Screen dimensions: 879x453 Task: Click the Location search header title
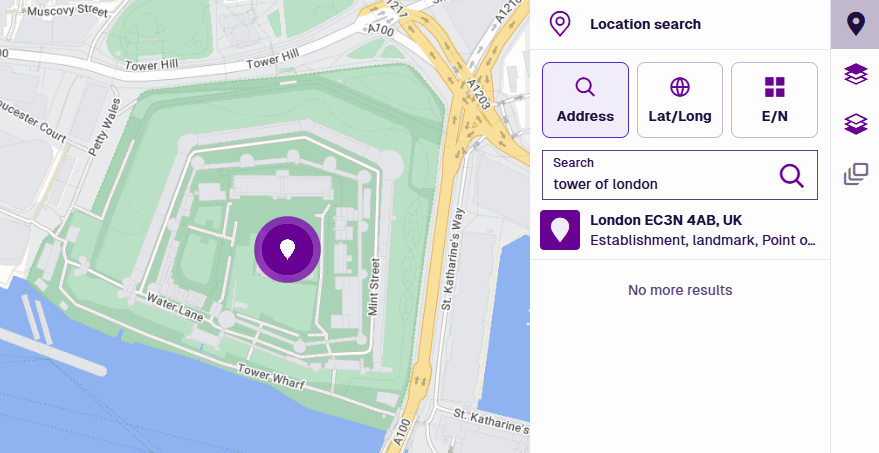point(645,24)
